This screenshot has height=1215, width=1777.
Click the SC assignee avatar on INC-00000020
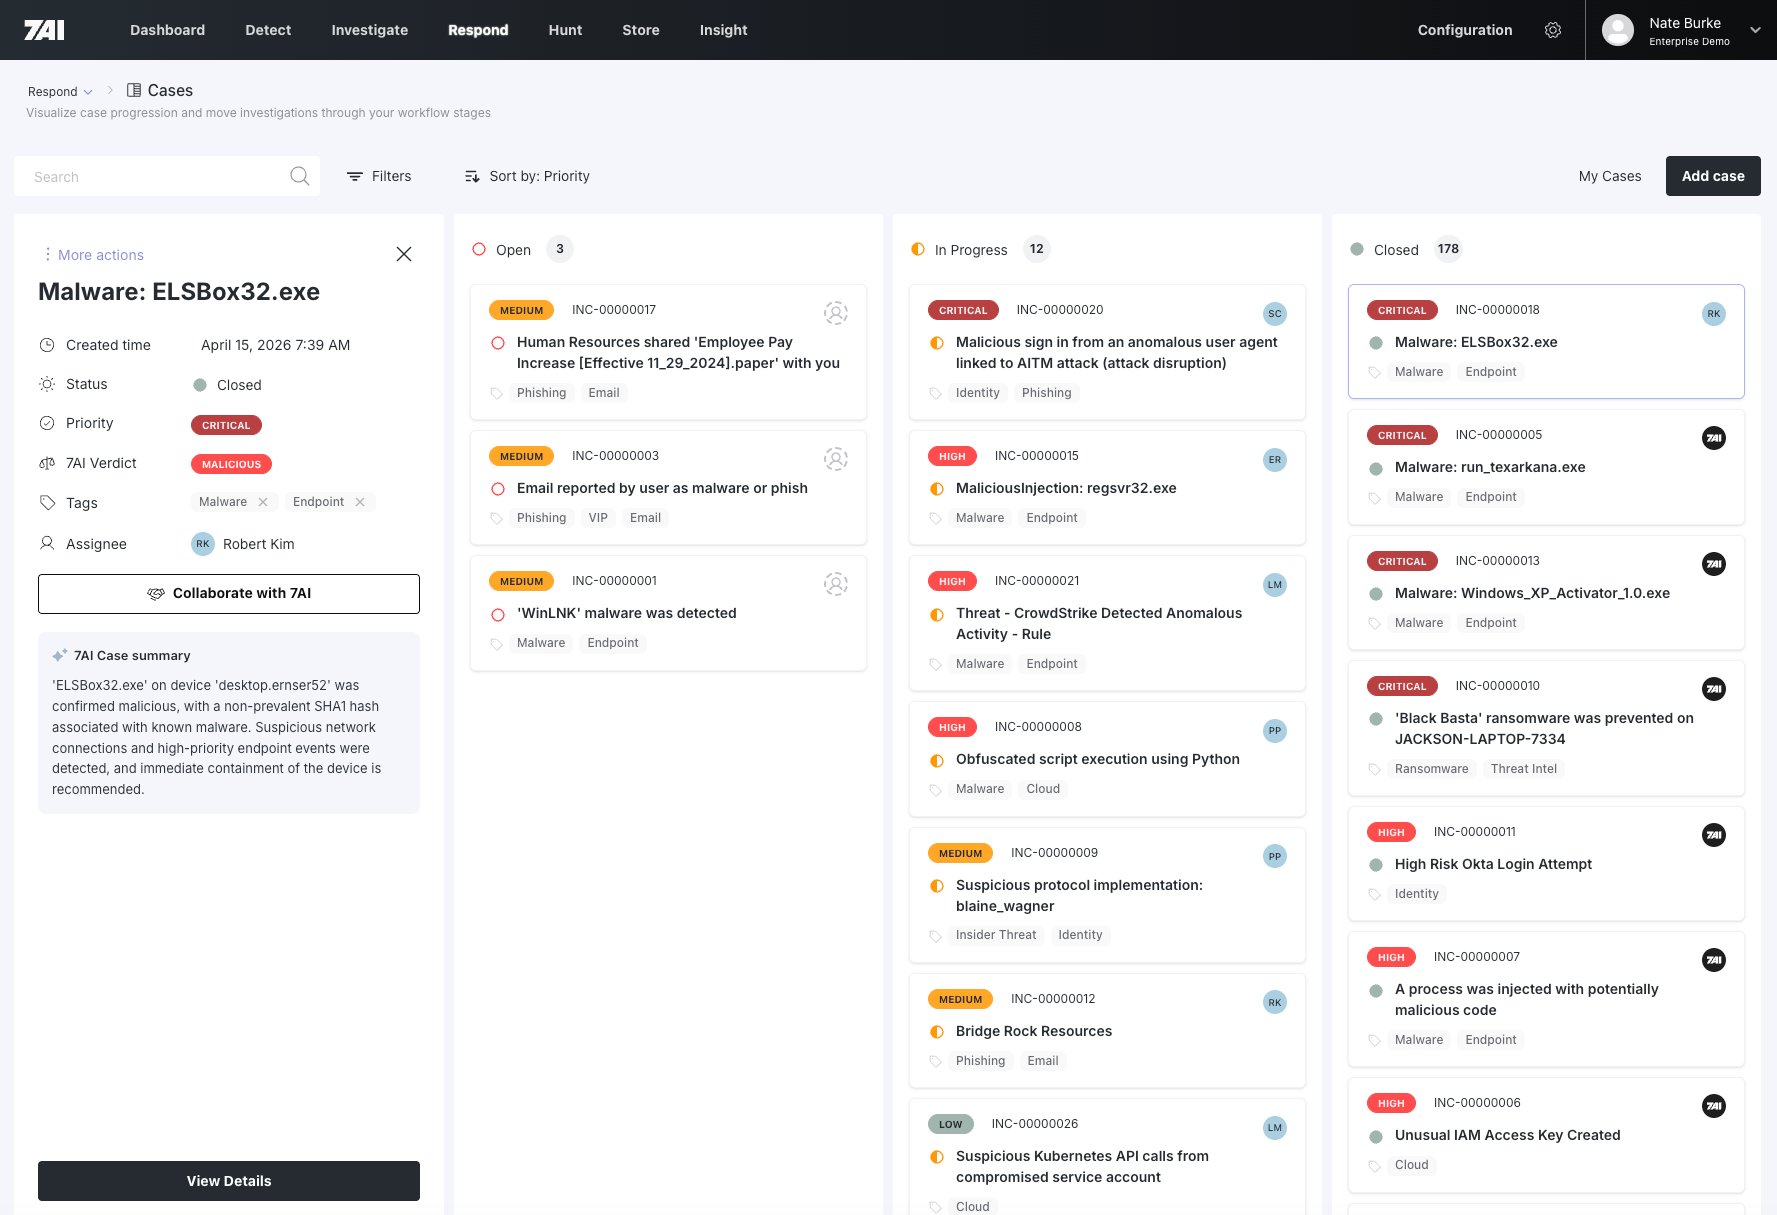point(1274,314)
